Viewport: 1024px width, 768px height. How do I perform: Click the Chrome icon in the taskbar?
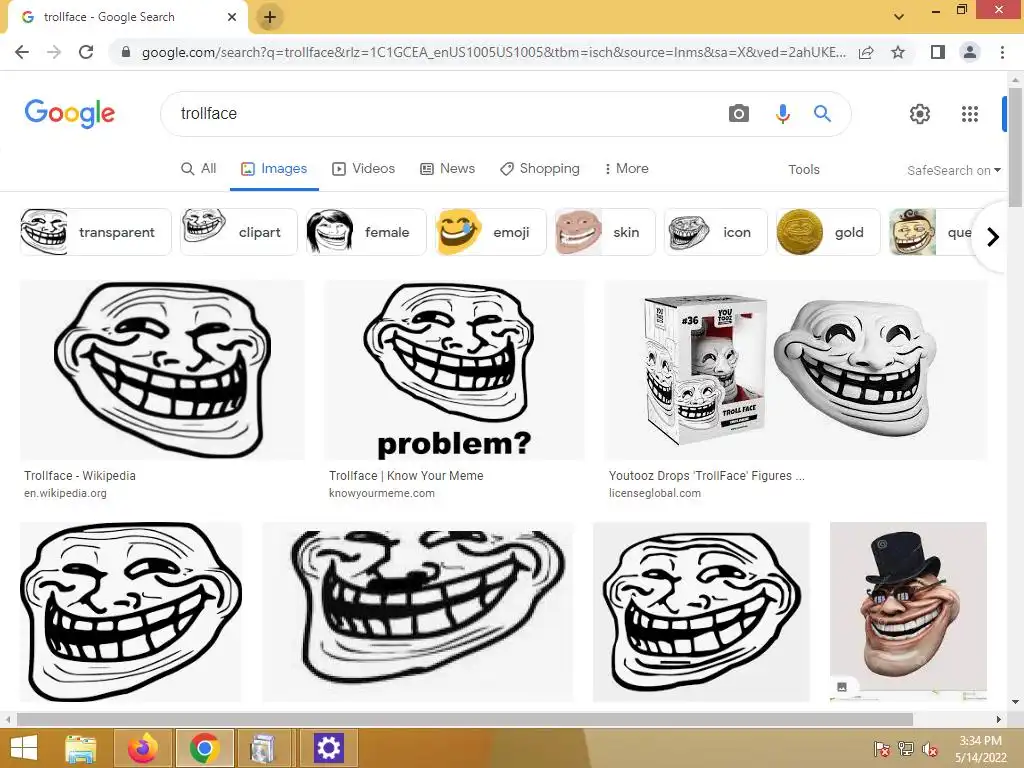pyautogui.click(x=204, y=748)
